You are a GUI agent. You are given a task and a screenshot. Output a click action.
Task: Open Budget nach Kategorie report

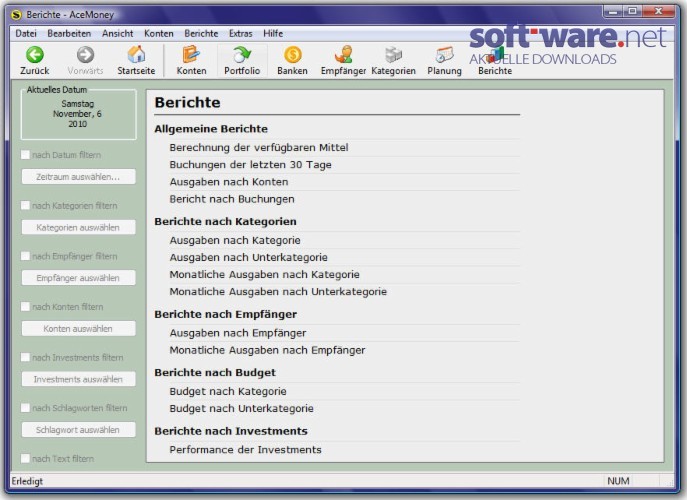coord(228,391)
